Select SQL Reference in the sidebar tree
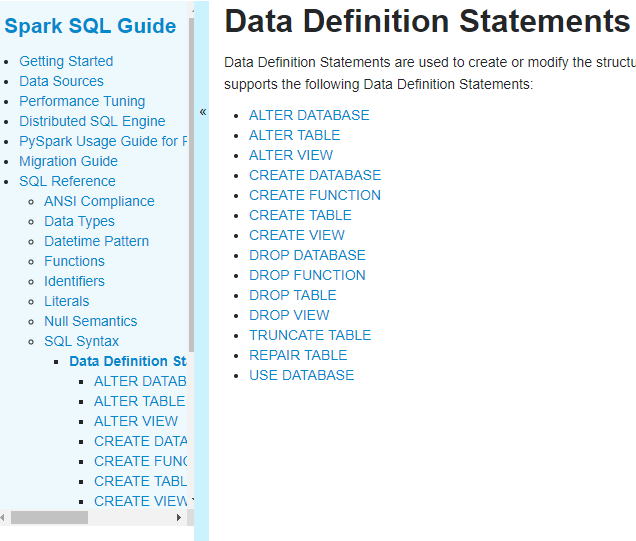Screen dimensions: 636x541 point(67,181)
